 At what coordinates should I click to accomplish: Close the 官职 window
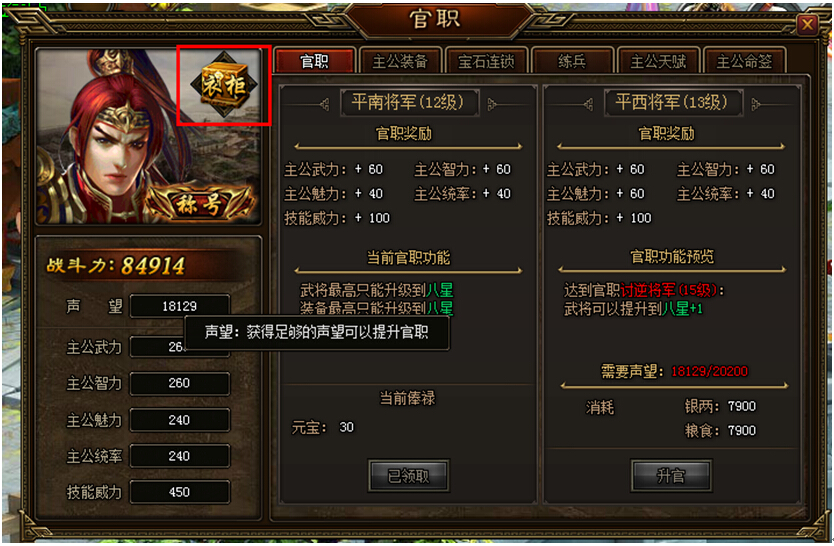click(807, 24)
